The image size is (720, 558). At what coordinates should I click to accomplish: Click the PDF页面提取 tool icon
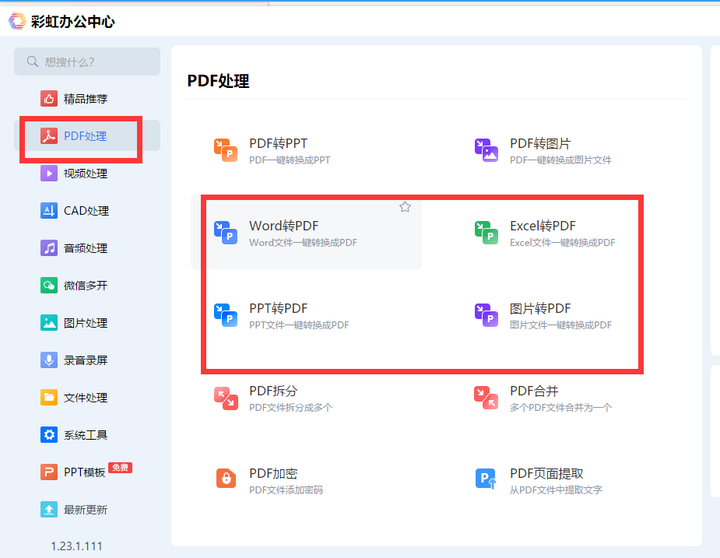(x=486, y=479)
